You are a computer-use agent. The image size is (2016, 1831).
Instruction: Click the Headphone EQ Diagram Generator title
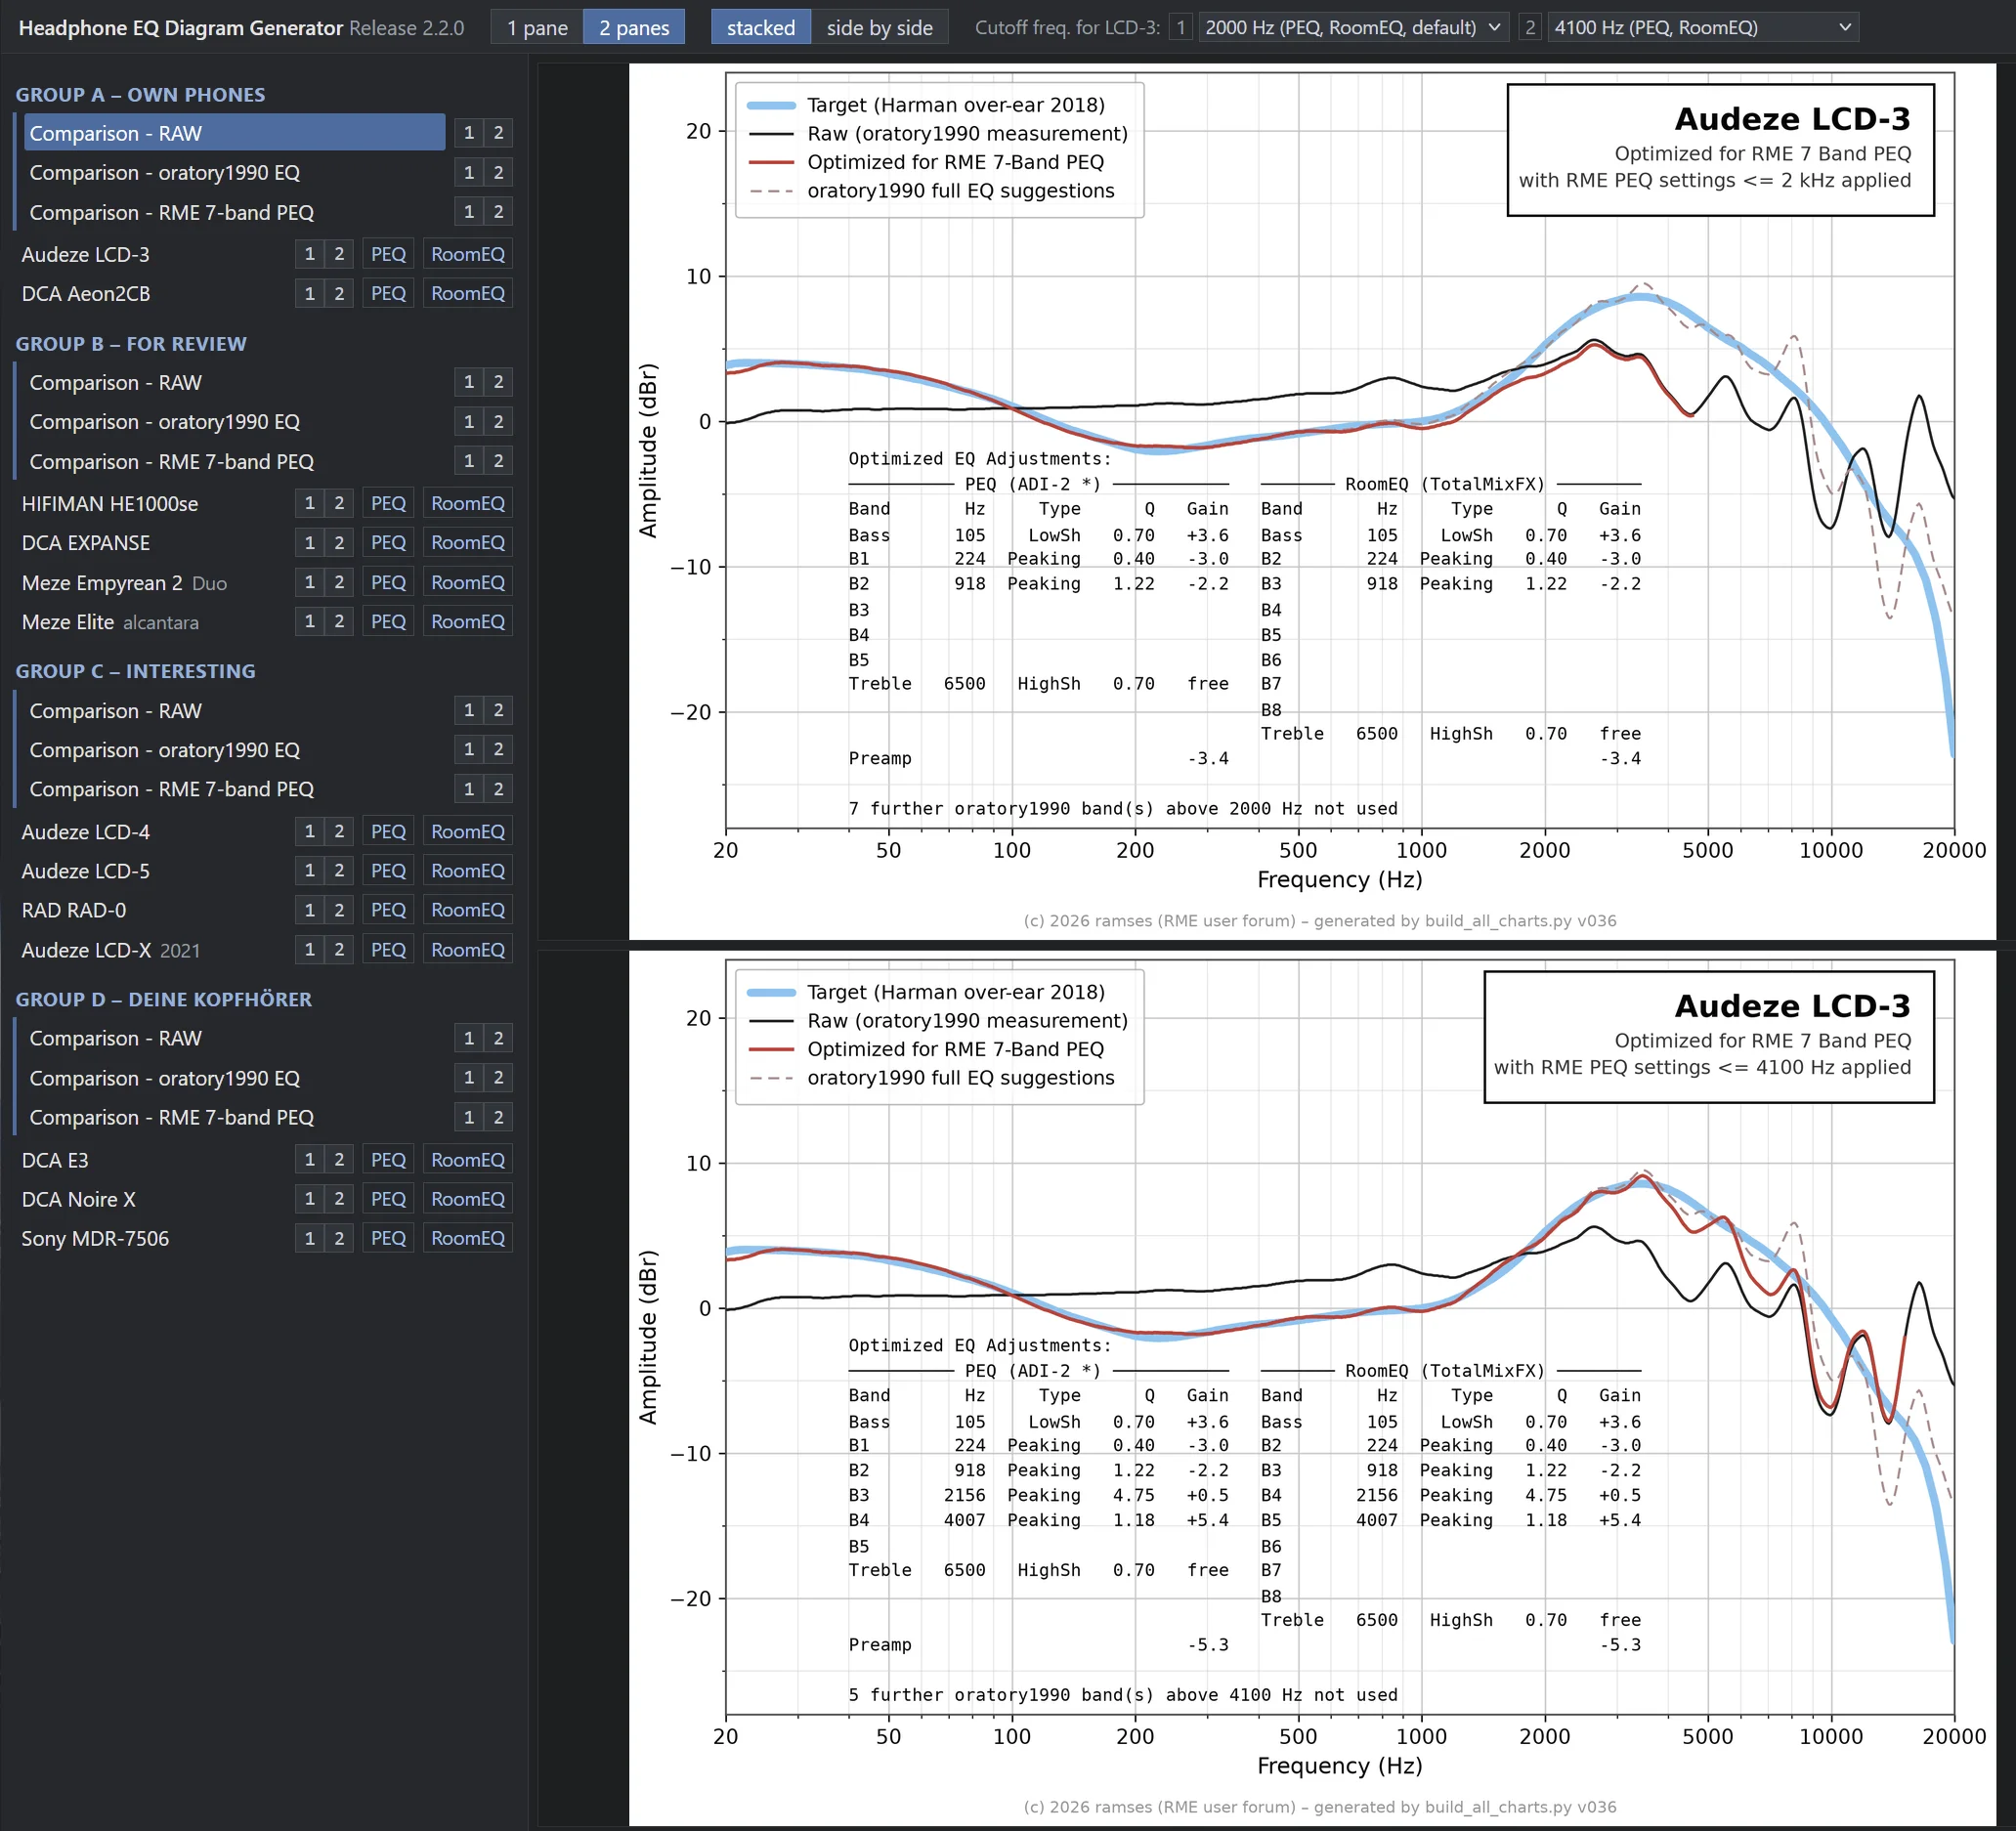click(181, 28)
